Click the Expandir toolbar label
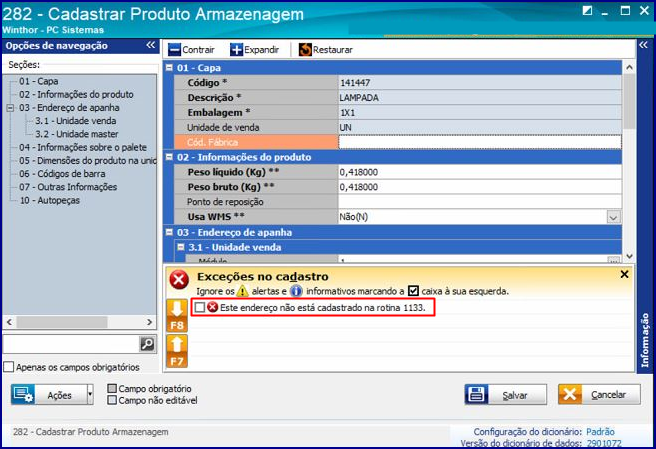Image resolution: width=656 pixels, height=449 pixels. 261,50
